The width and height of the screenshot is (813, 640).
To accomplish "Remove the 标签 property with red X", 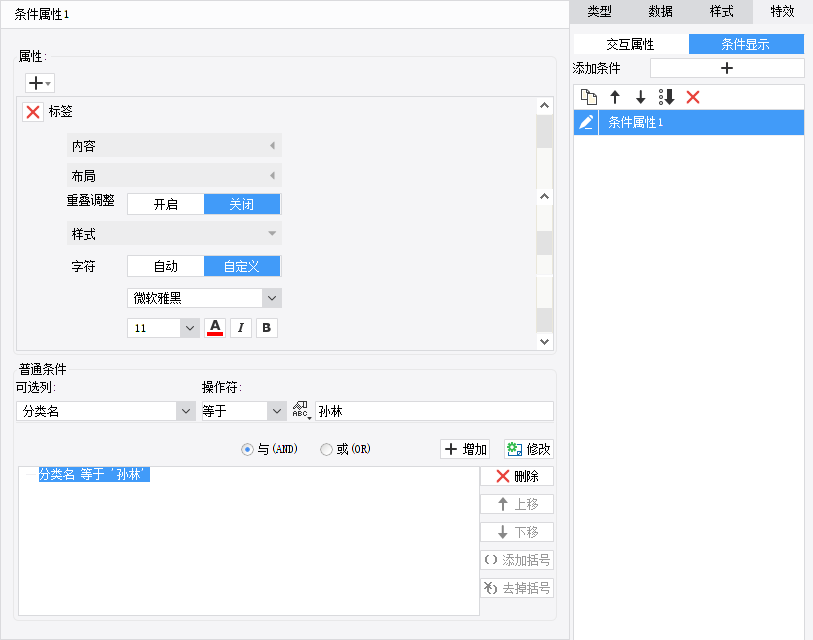I will tap(33, 112).
